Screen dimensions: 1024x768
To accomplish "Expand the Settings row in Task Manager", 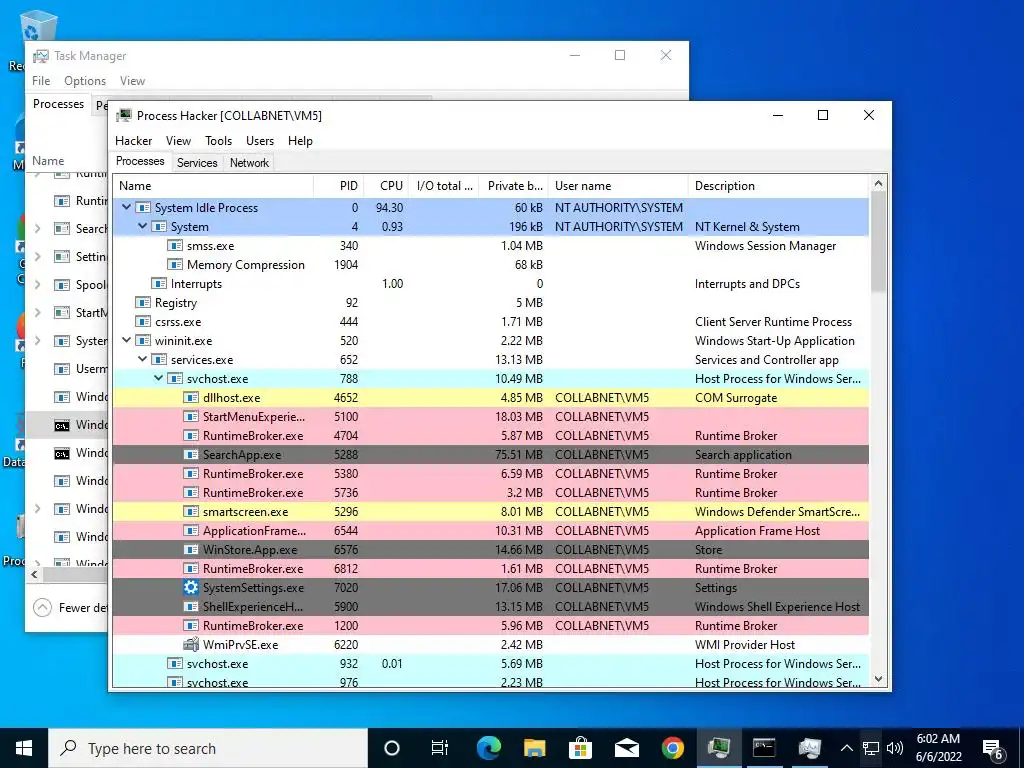I will click(x=38, y=257).
